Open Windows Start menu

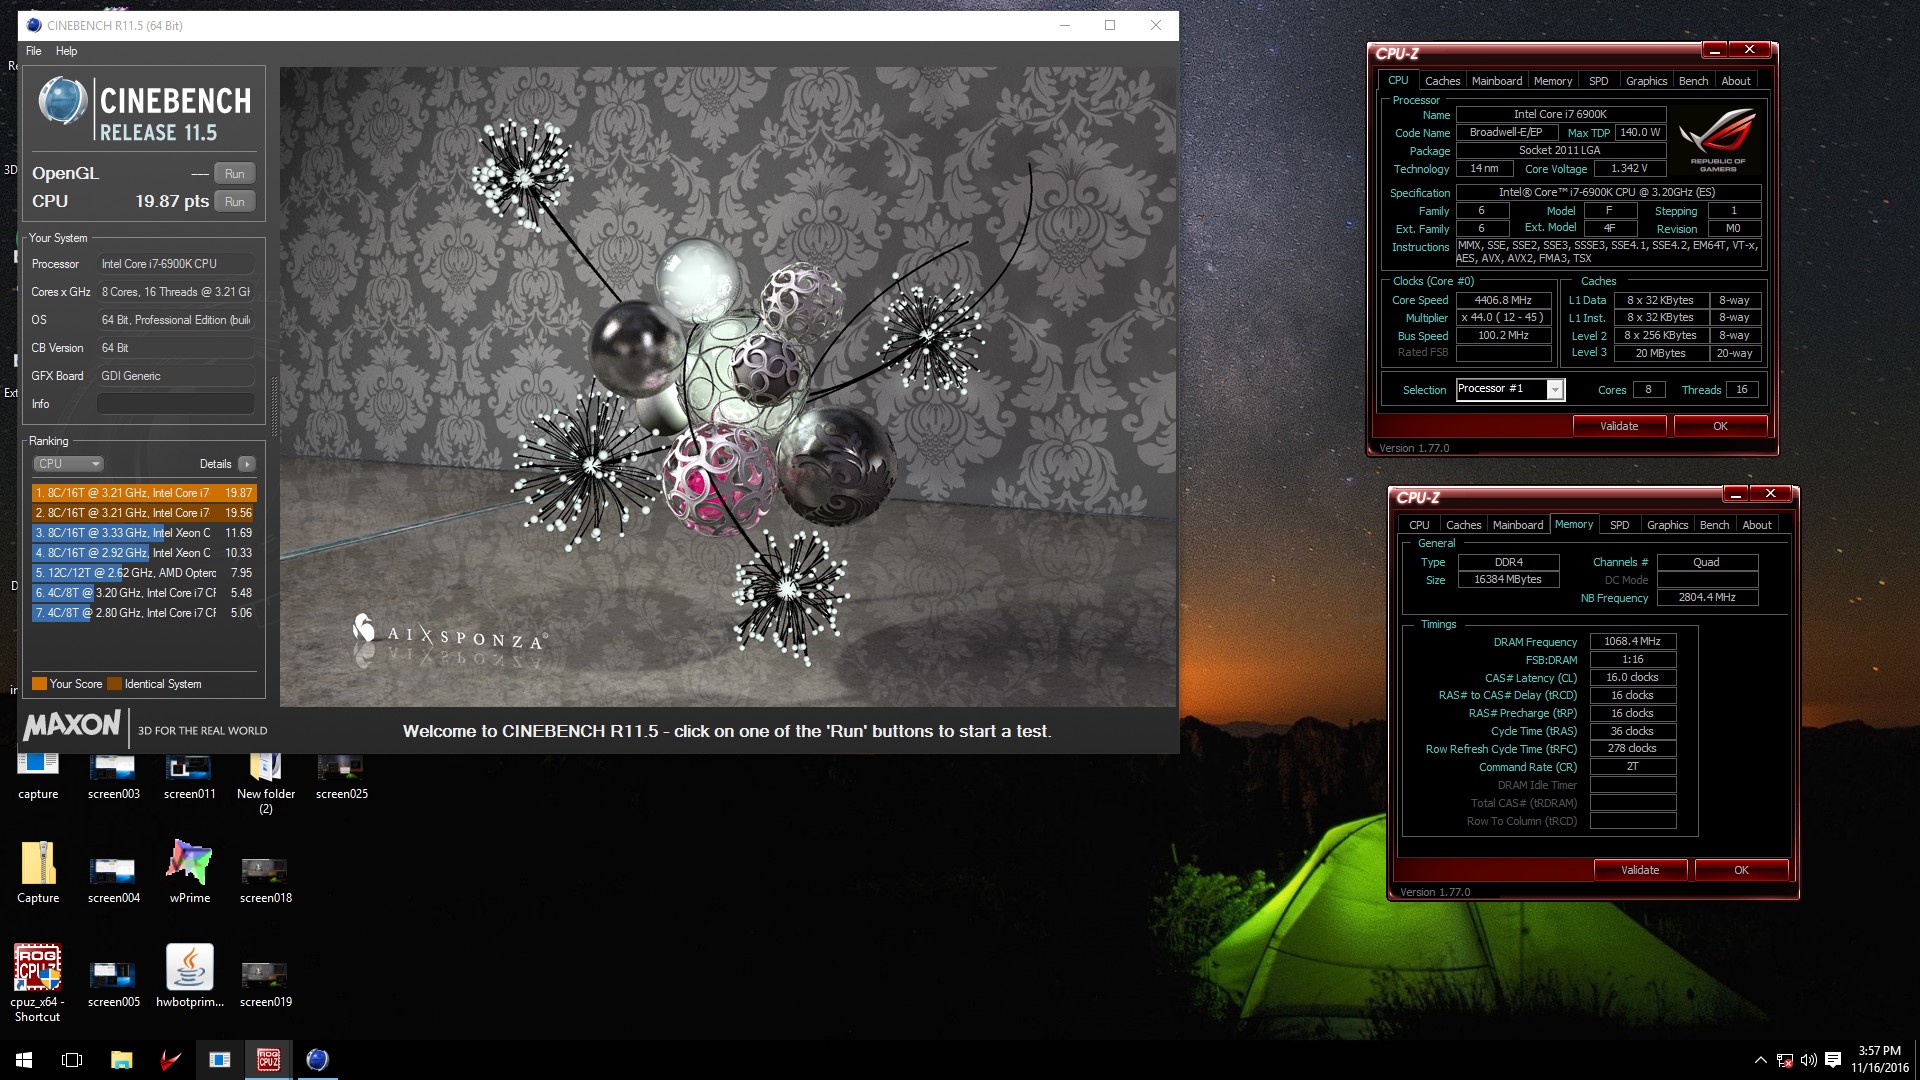coord(24,1060)
